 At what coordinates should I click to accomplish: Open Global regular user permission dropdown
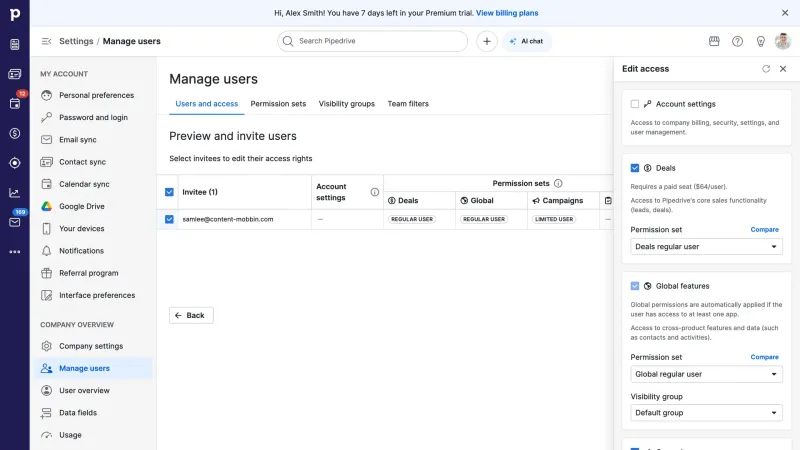coord(706,374)
